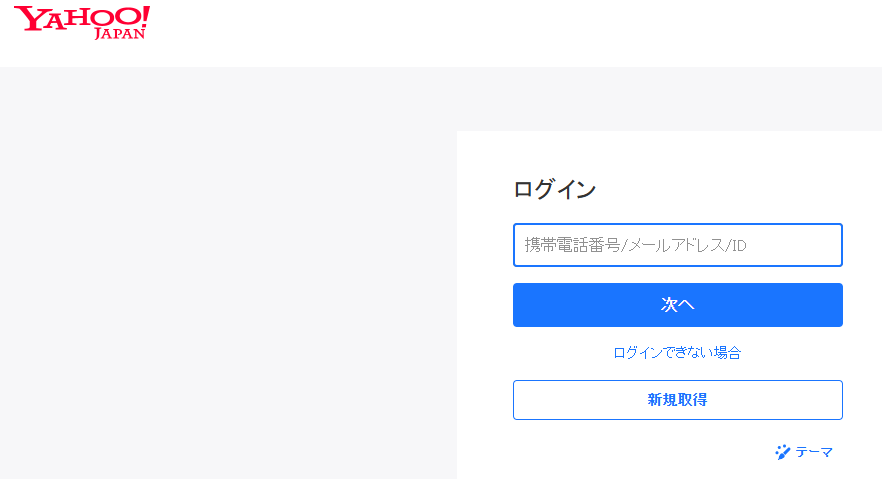Focus the 携帯電話番号/メールアドレス/ID input field
Viewport: 882px width, 479px height.
click(677, 245)
